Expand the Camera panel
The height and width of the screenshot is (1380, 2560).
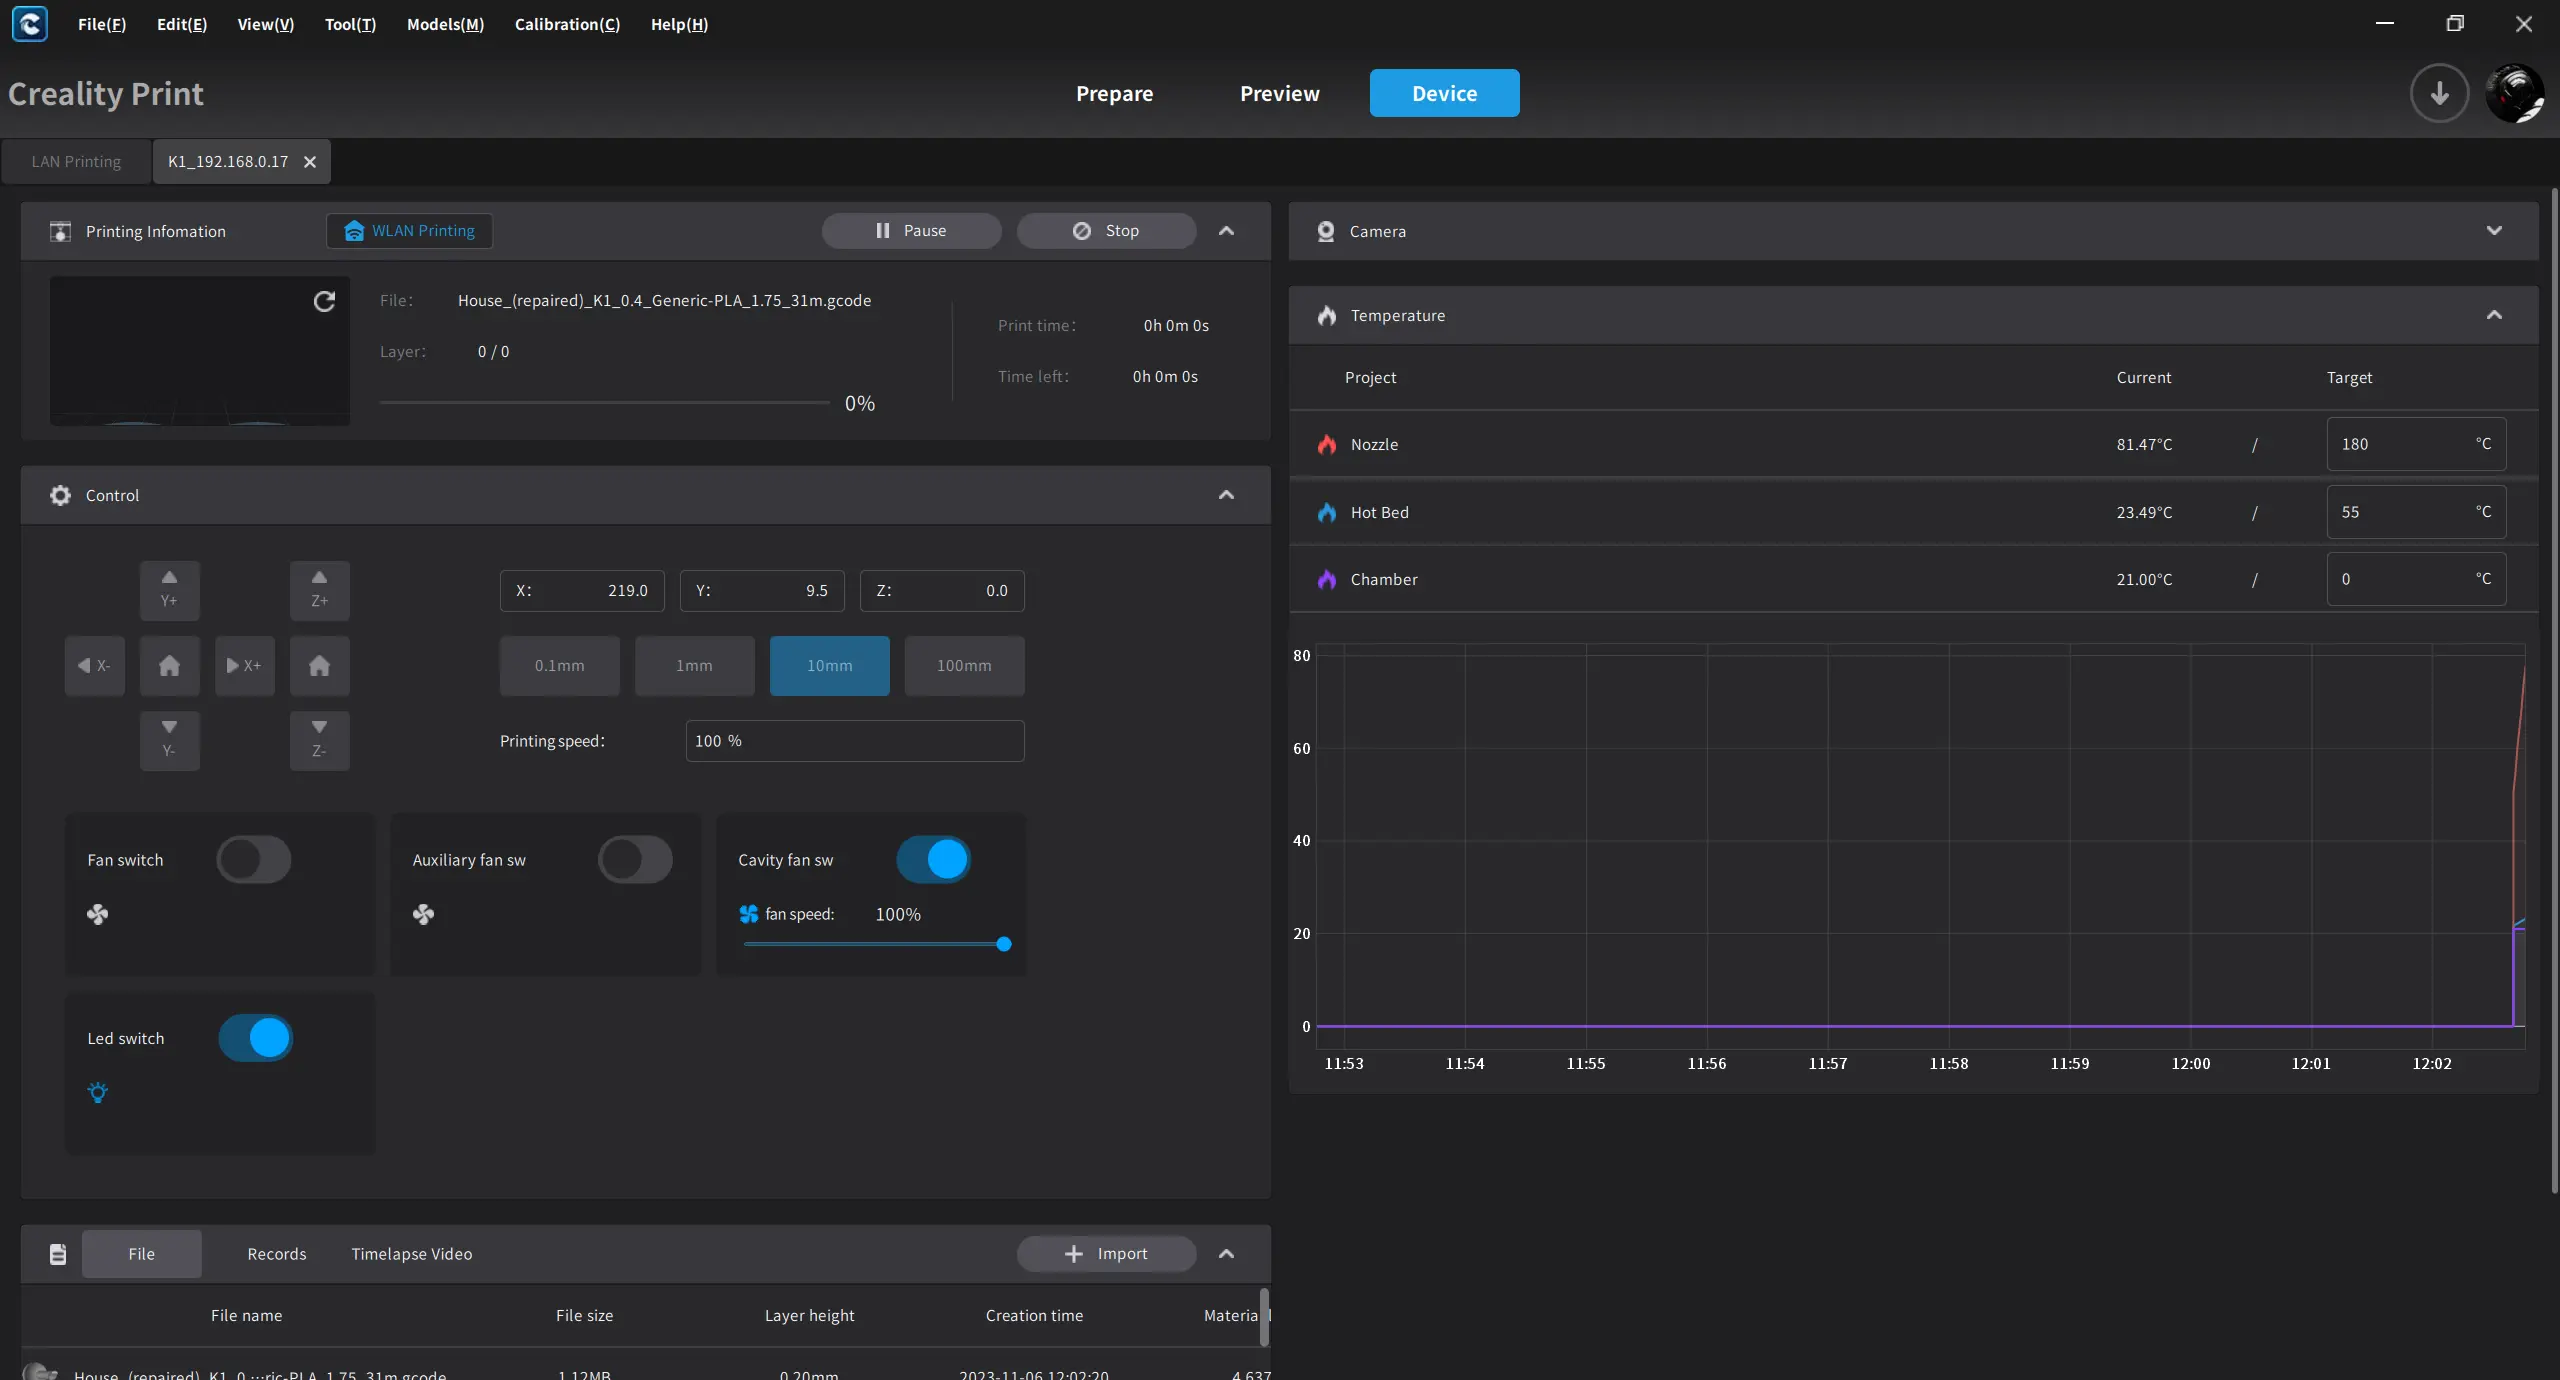(x=2494, y=231)
